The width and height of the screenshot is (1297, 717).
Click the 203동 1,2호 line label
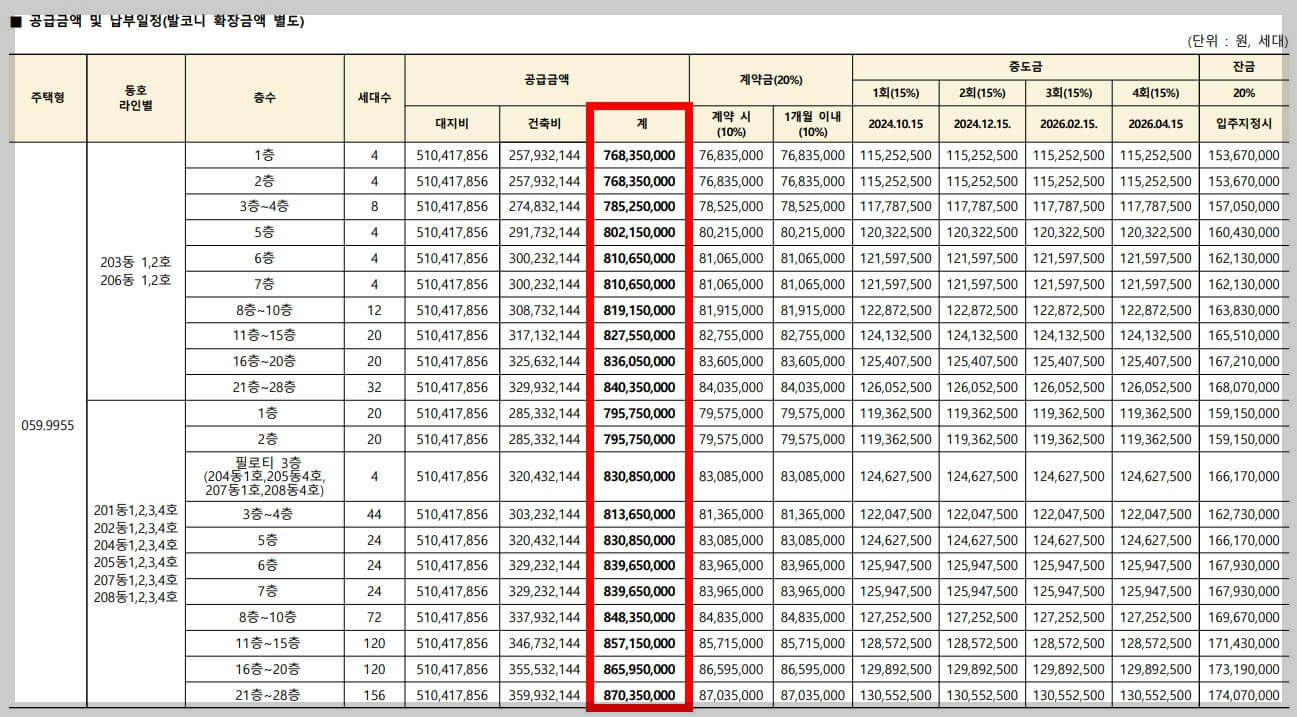[136, 263]
